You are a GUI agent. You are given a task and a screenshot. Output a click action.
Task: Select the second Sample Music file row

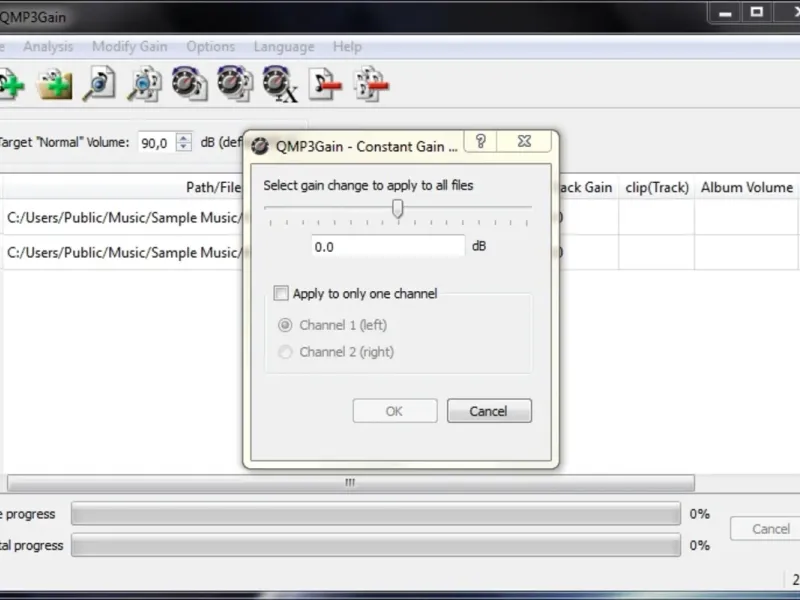[x=123, y=253]
